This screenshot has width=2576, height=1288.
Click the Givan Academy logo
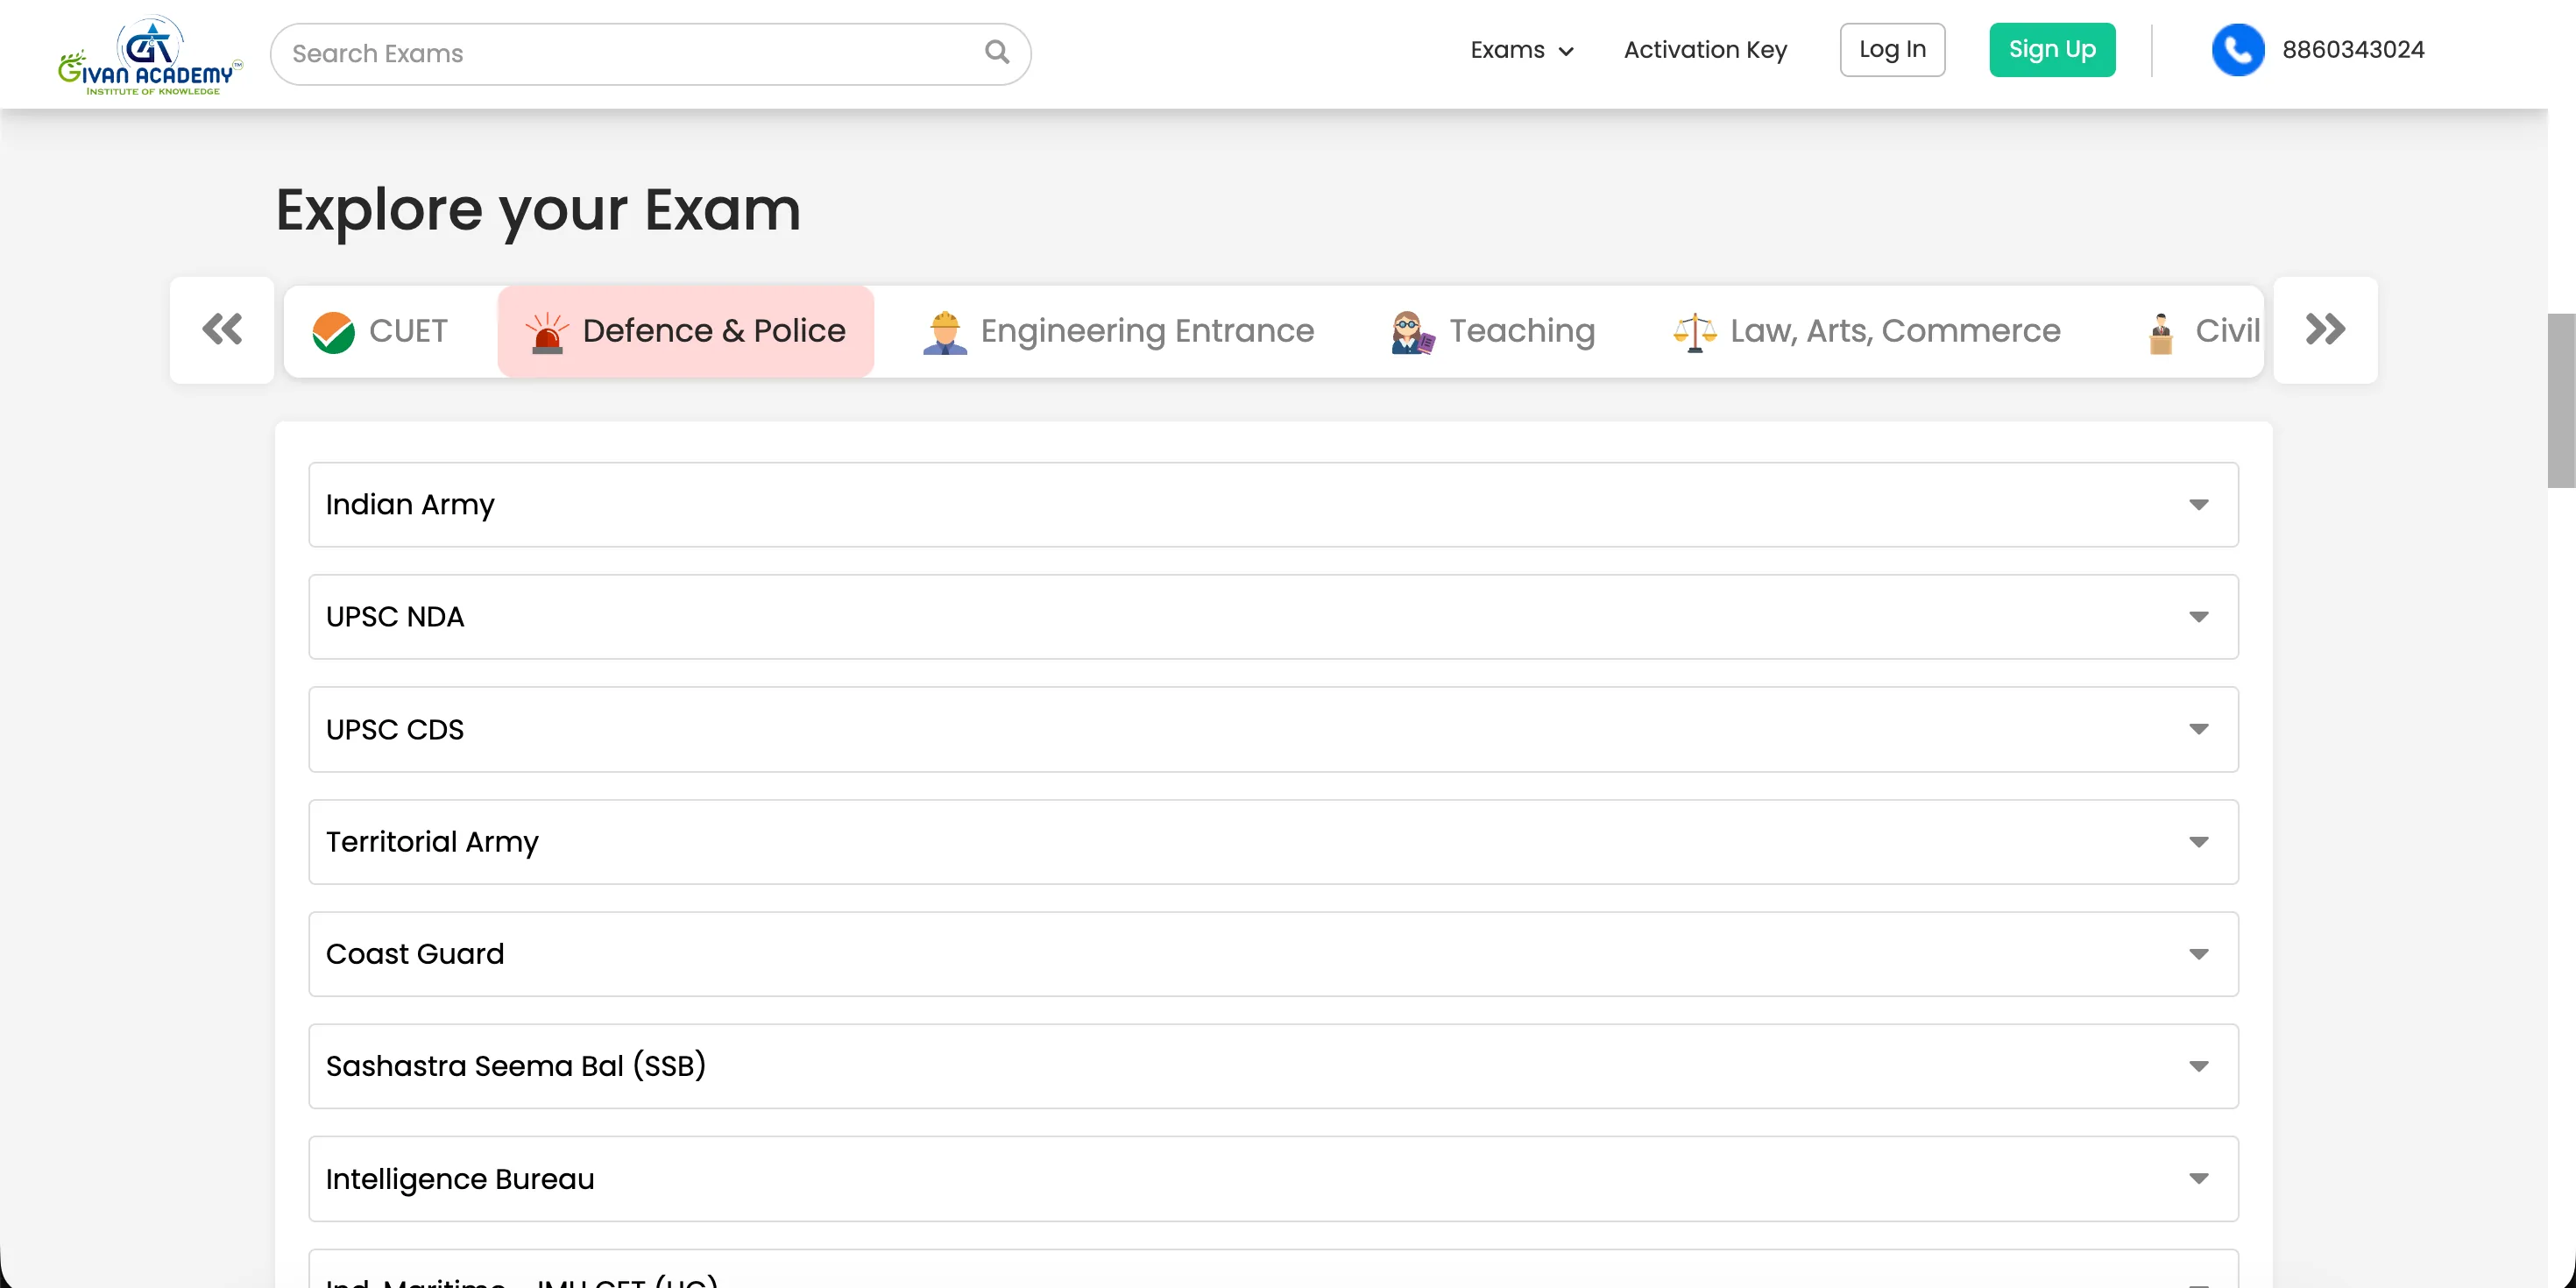click(150, 55)
